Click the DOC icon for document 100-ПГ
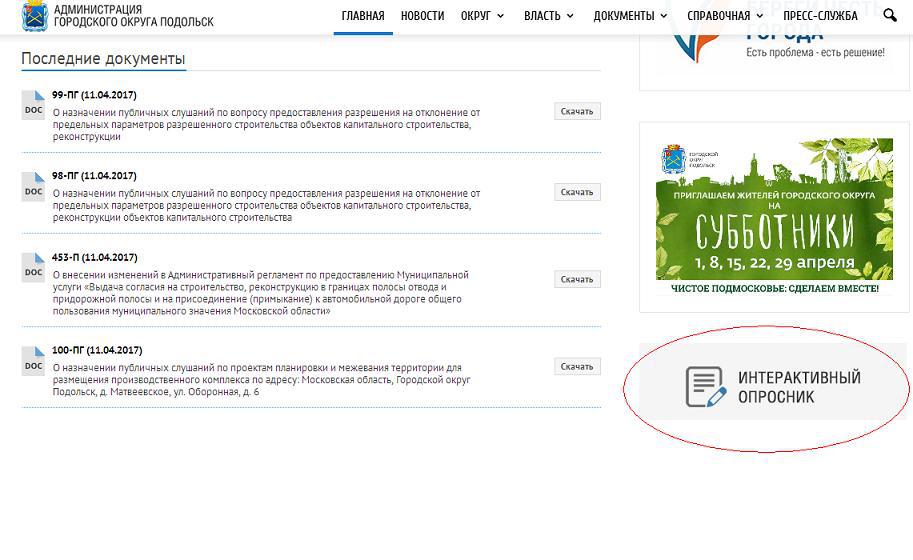The image size is (913, 560). [x=33, y=361]
